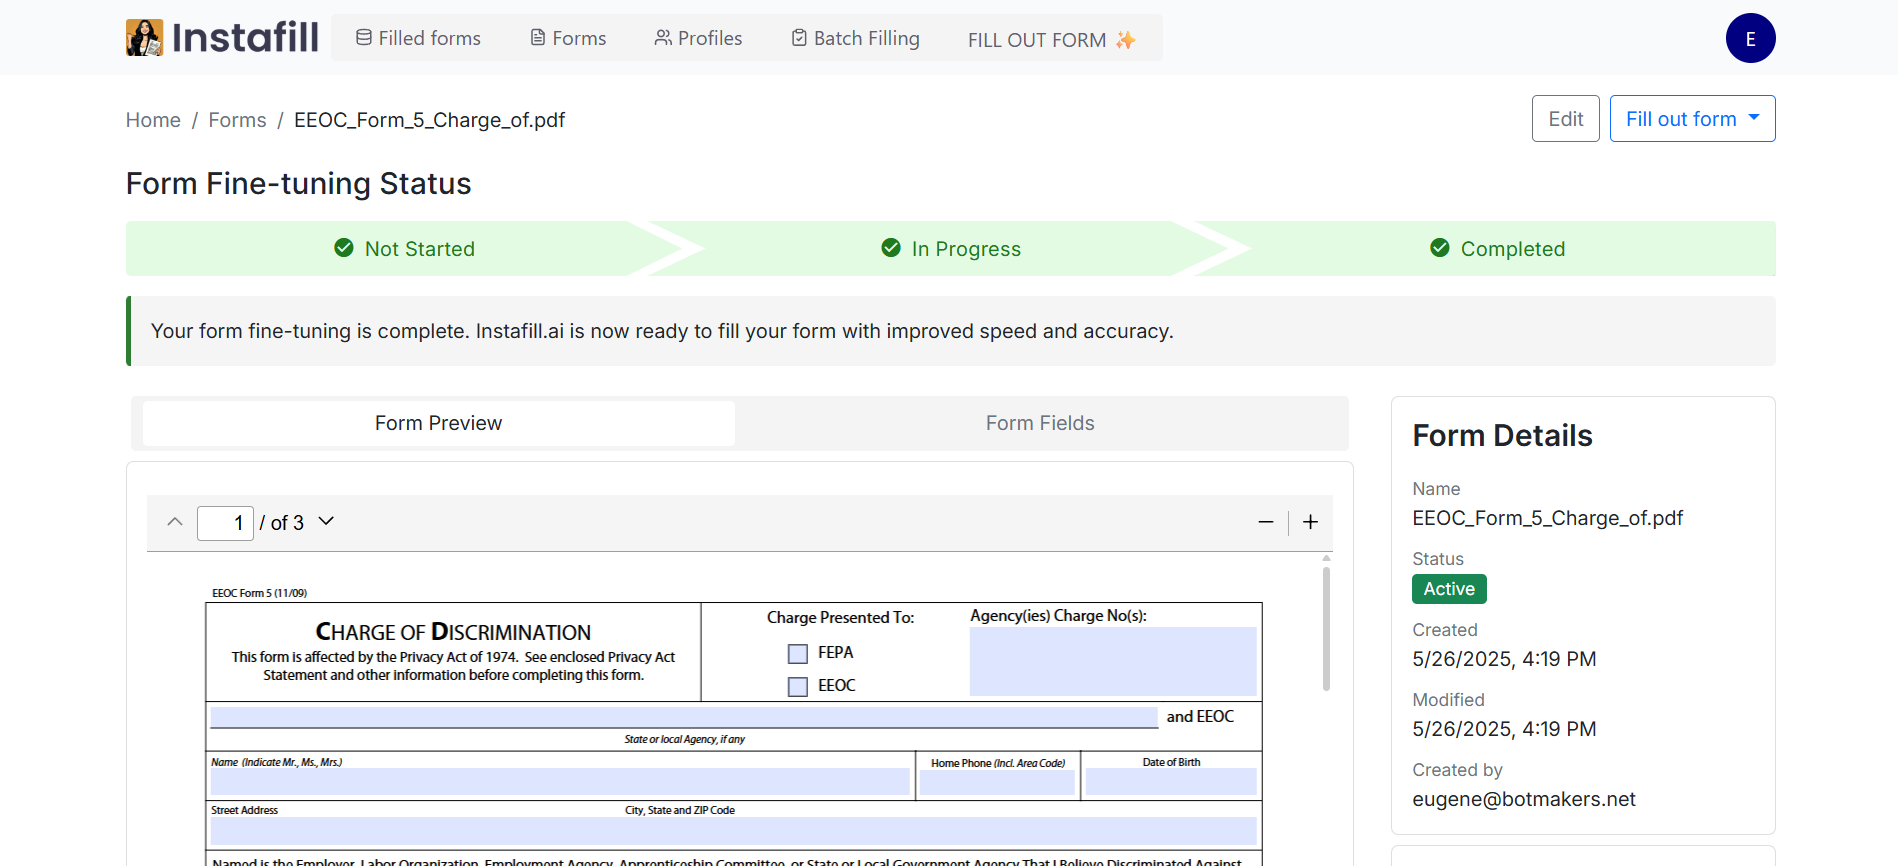Click the PDF preview vertical scrollbar

tap(1326, 629)
